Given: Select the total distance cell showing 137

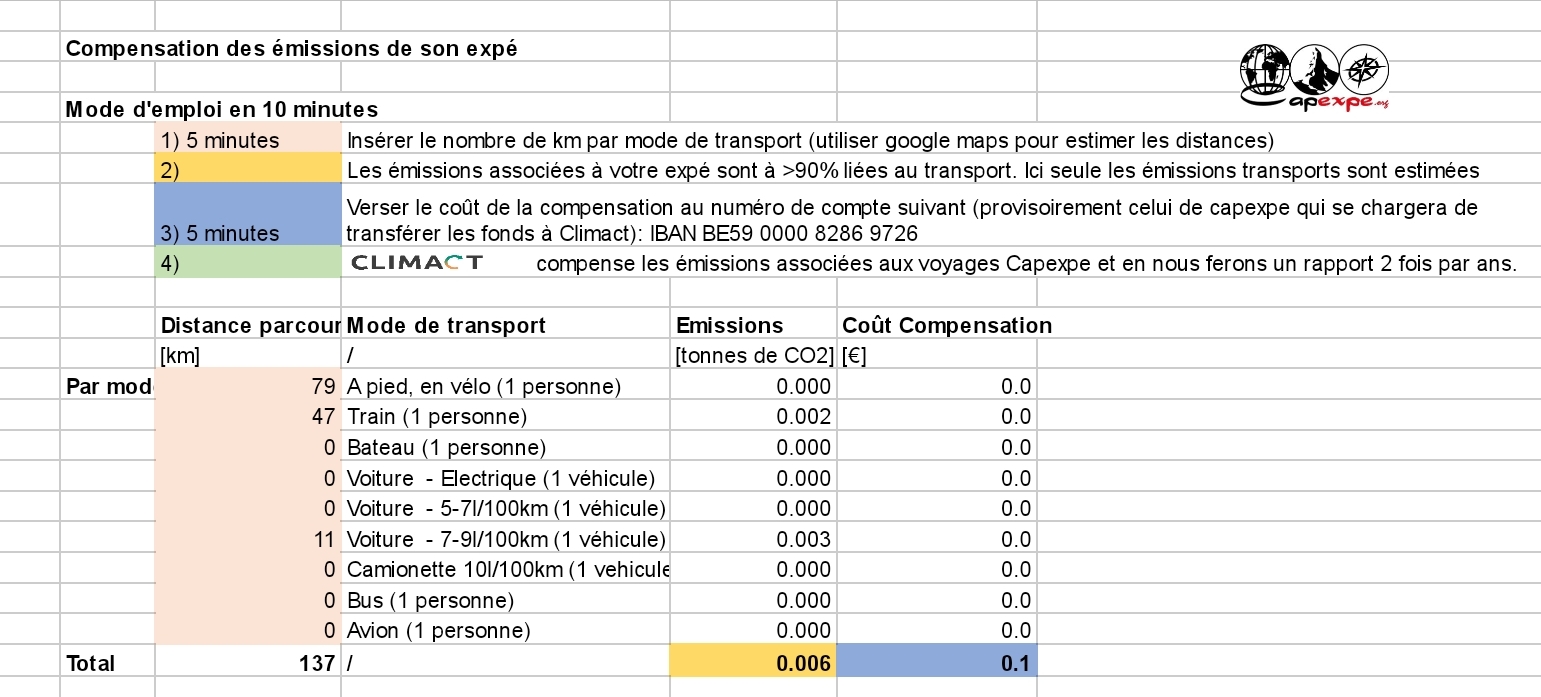Looking at the screenshot, I should point(248,662).
